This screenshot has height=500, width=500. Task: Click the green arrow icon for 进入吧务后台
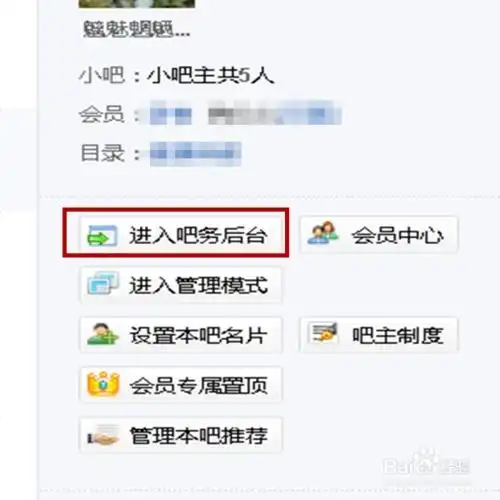pos(102,236)
